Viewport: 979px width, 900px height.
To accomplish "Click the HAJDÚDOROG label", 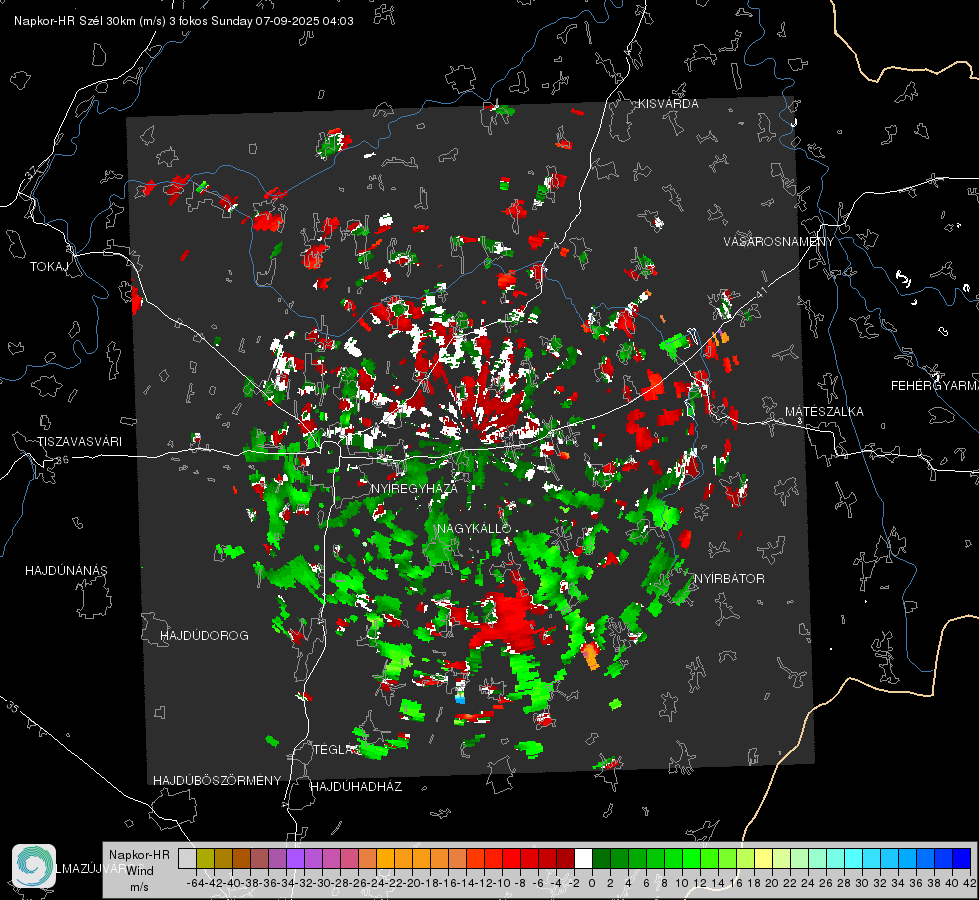I will (204, 636).
